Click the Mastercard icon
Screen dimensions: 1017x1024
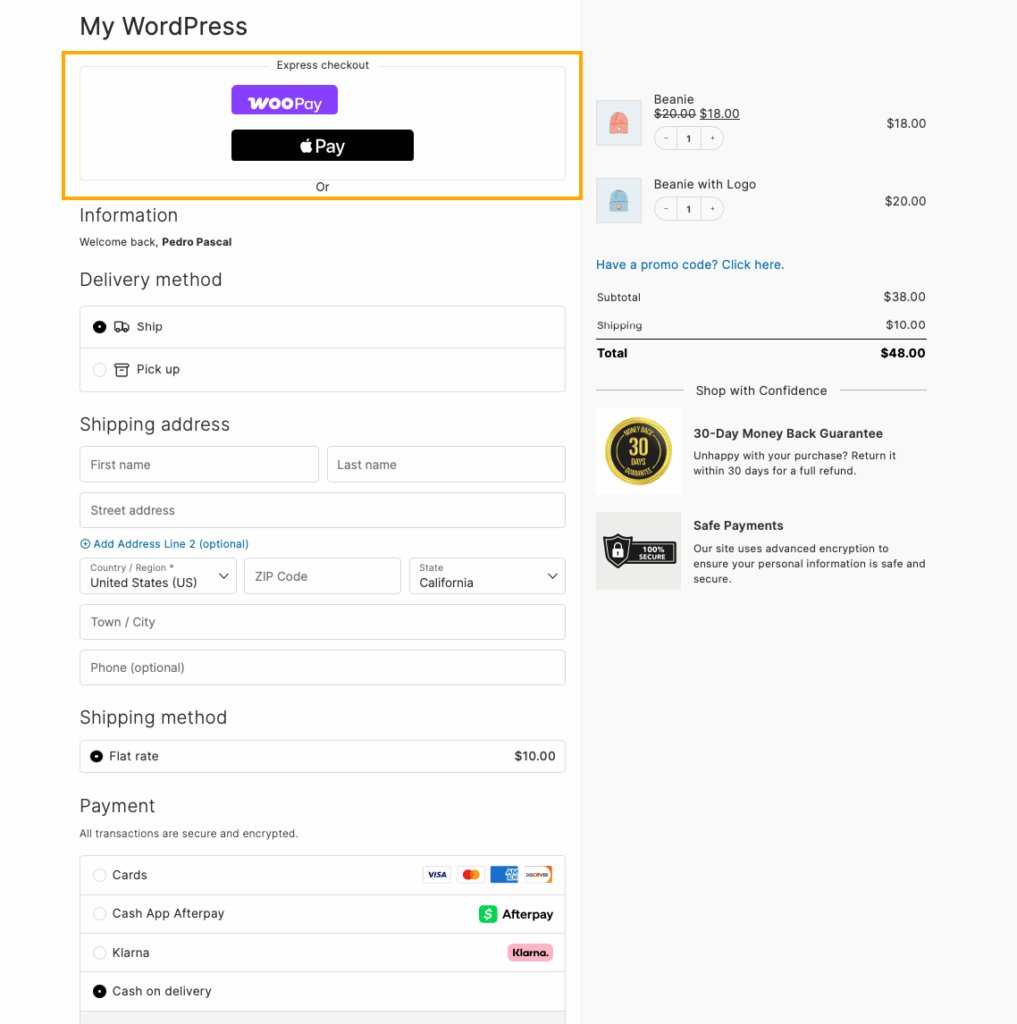[x=471, y=874]
